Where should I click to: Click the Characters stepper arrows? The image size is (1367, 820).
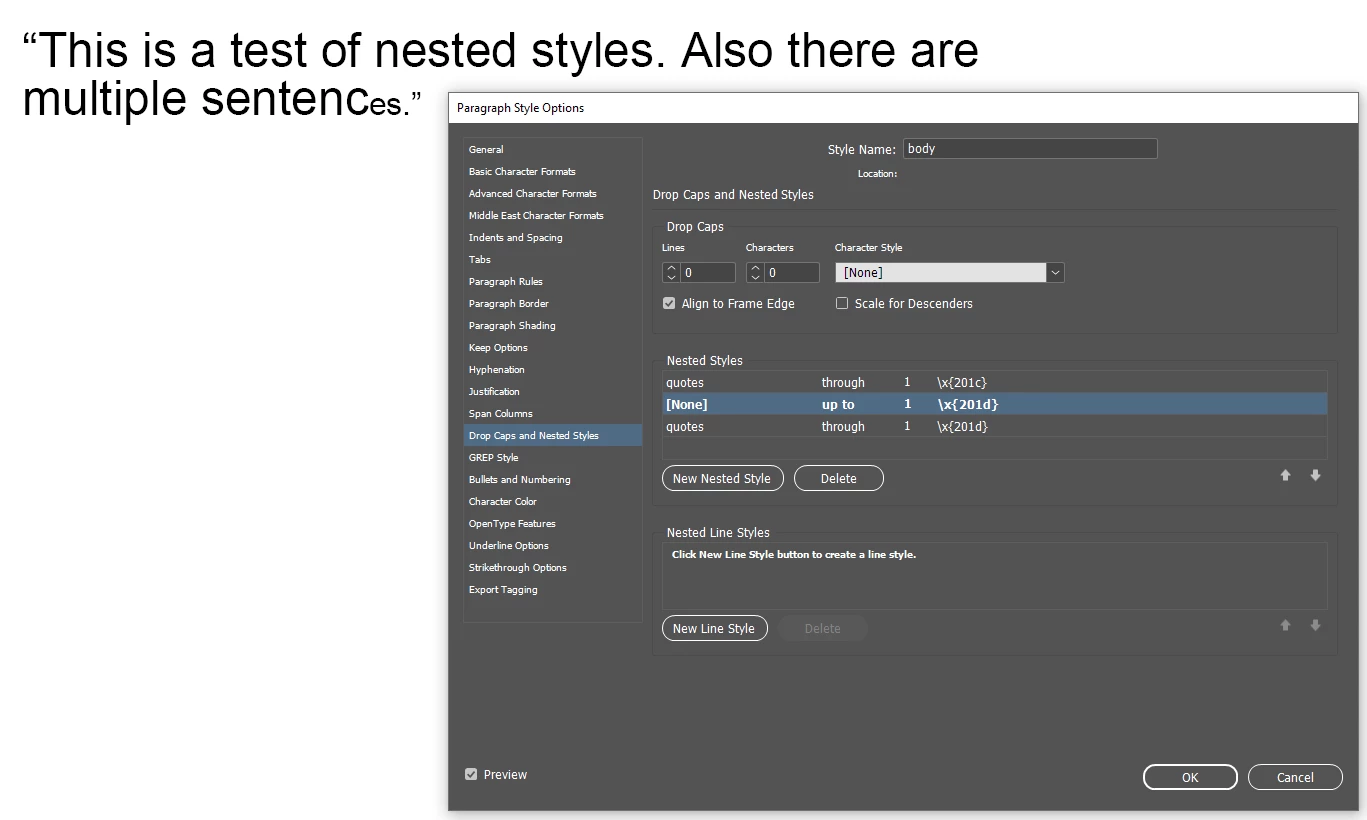click(756, 272)
